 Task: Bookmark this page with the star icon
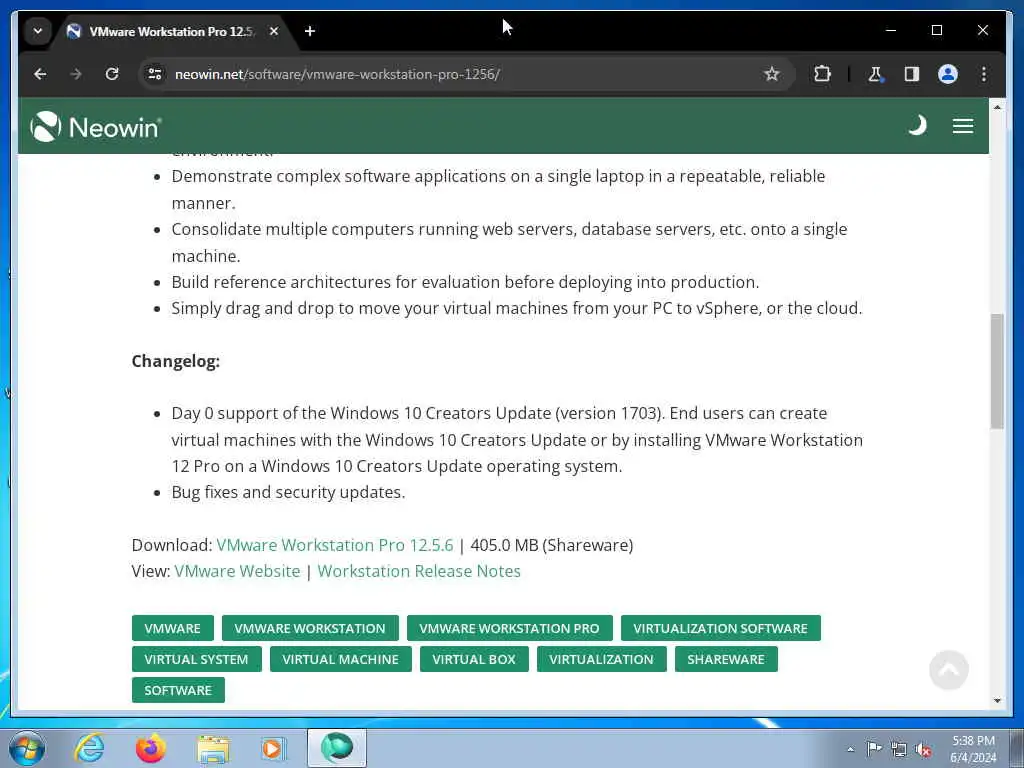(x=772, y=74)
